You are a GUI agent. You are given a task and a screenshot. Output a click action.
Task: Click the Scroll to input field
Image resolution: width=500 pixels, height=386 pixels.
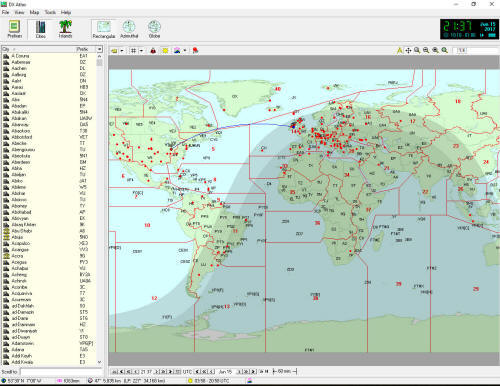point(61,372)
